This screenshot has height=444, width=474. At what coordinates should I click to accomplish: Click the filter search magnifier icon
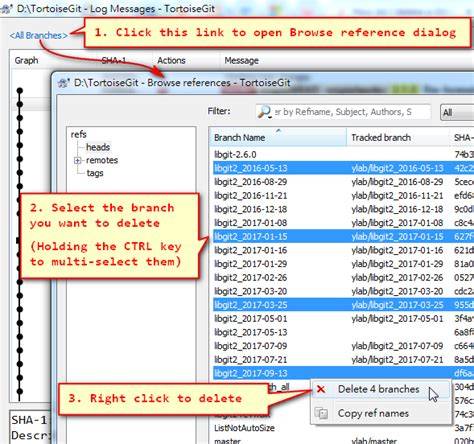[265, 112]
